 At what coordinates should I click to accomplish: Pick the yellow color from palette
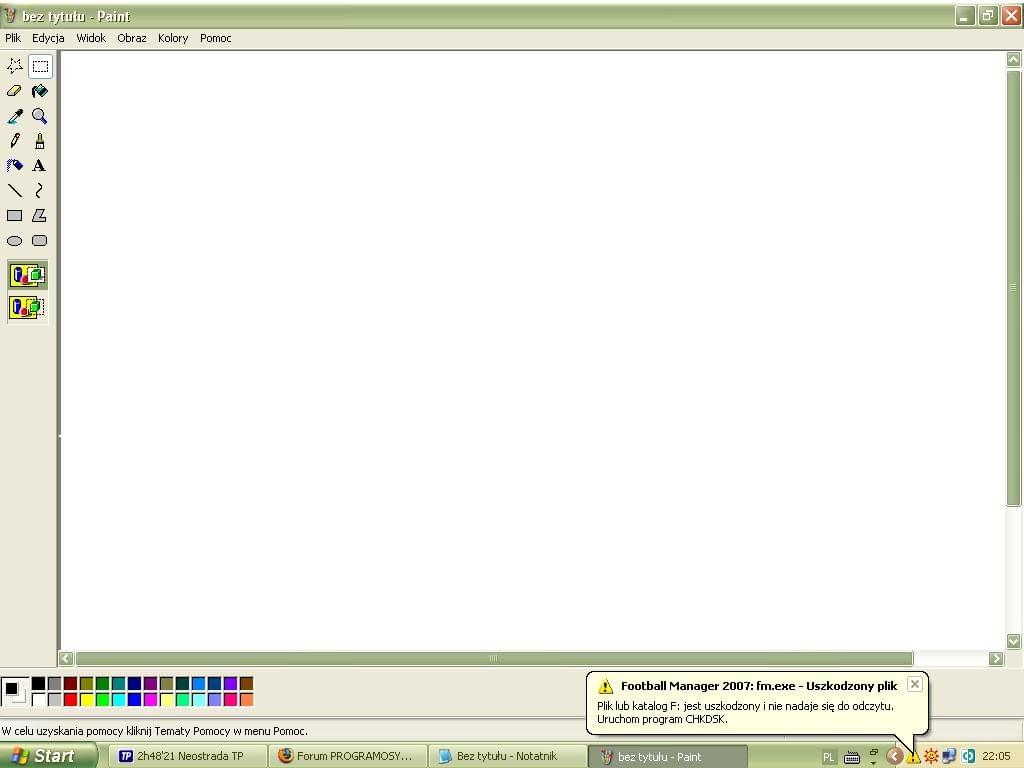pyautogui.click(x=86, y=700)
